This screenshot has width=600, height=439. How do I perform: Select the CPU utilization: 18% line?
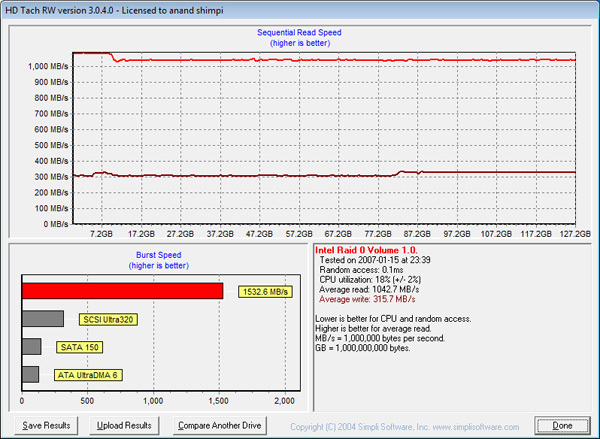pos(370,280)
